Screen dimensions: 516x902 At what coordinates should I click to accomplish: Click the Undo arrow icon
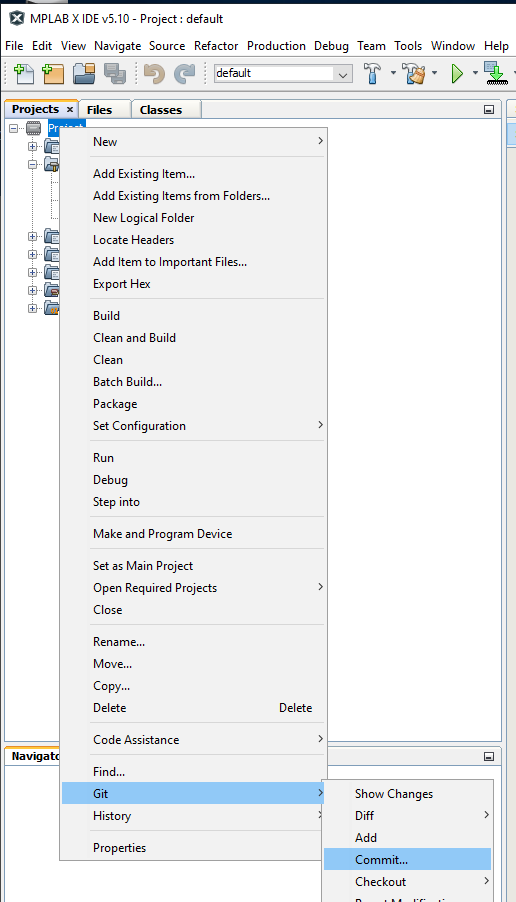point(154,74)
